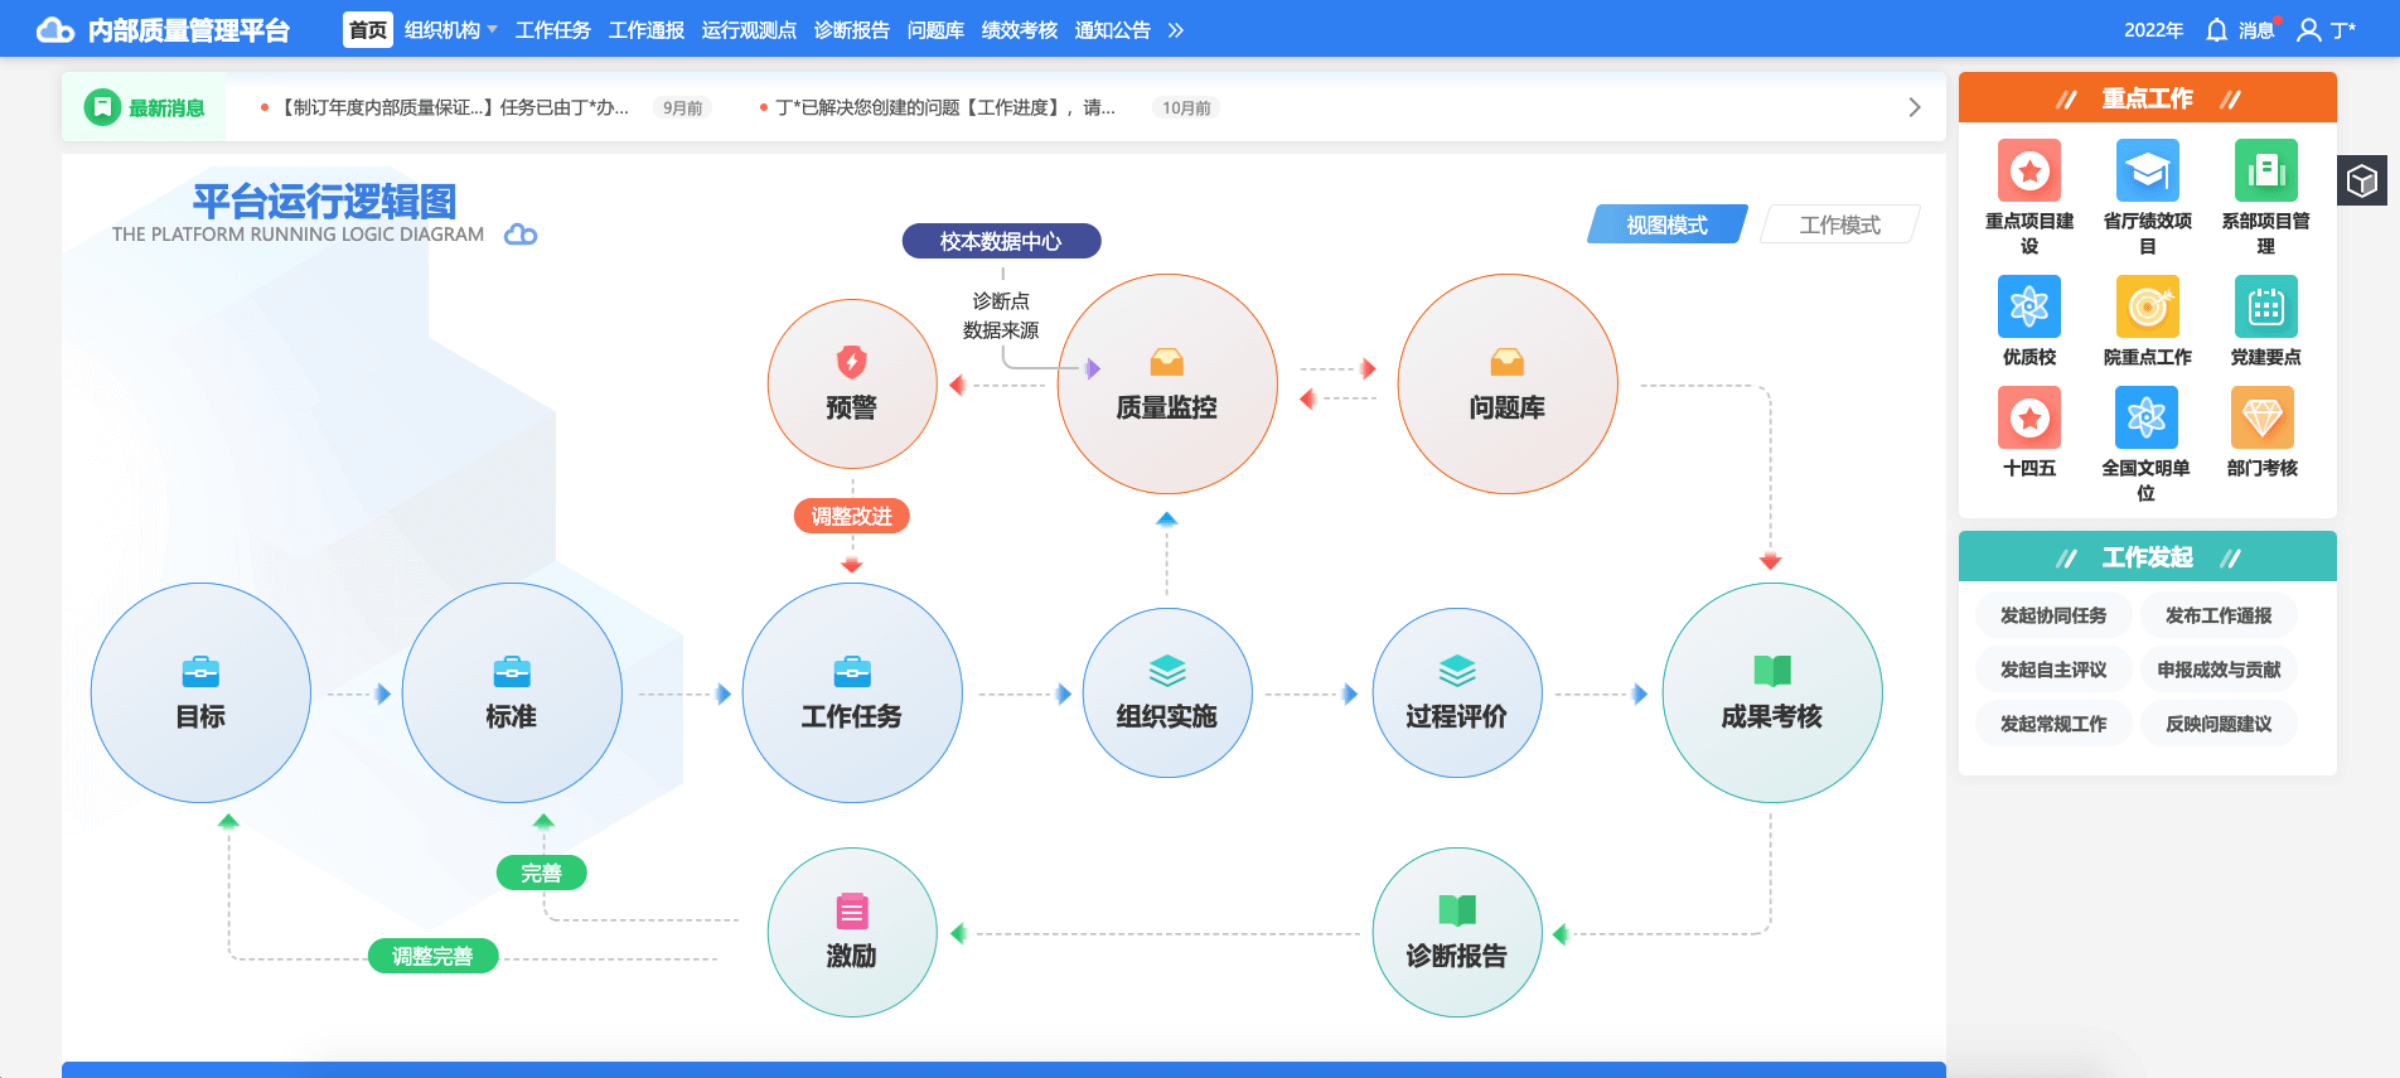2400x1078 pixels.
Task: Expand more navigation items with double chevron
Action: [1176, 30]
